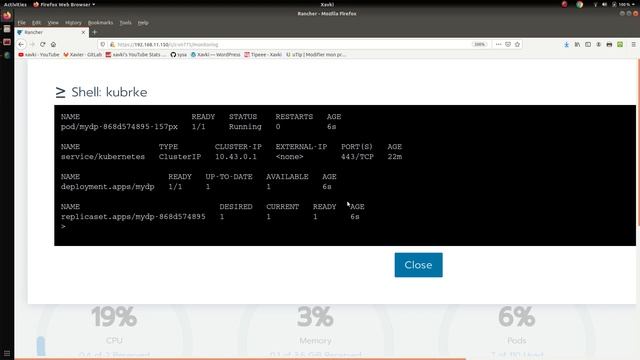Click the volume icon in system tray
This screenshot has width=640, height=360.
[x=604, y=4]
